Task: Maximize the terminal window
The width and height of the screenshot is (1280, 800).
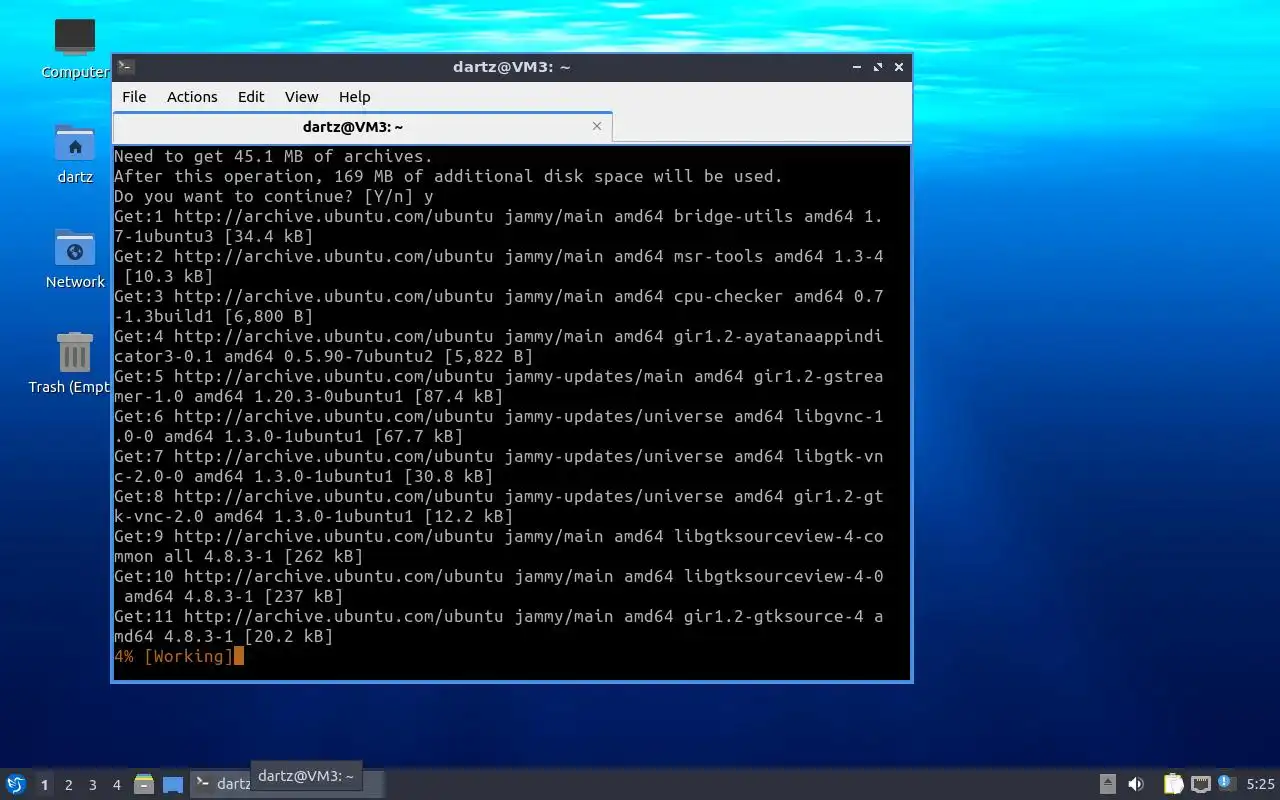Action: pos(878,67)
